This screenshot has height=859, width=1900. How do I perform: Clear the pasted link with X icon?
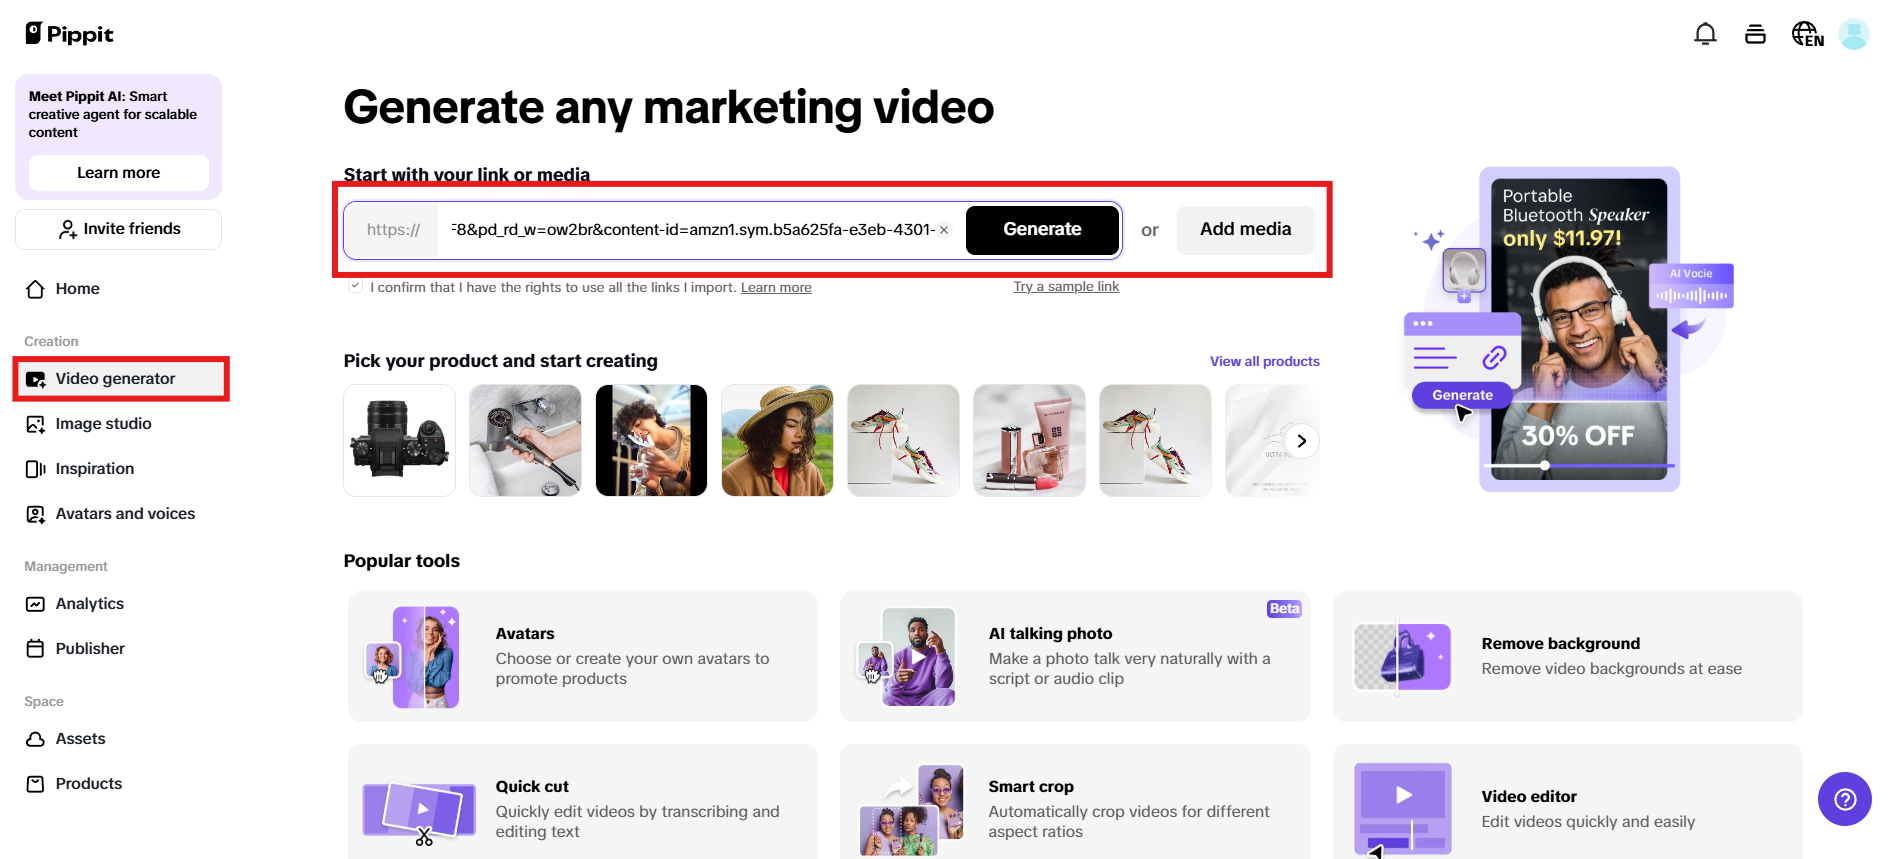pos(944,230)
